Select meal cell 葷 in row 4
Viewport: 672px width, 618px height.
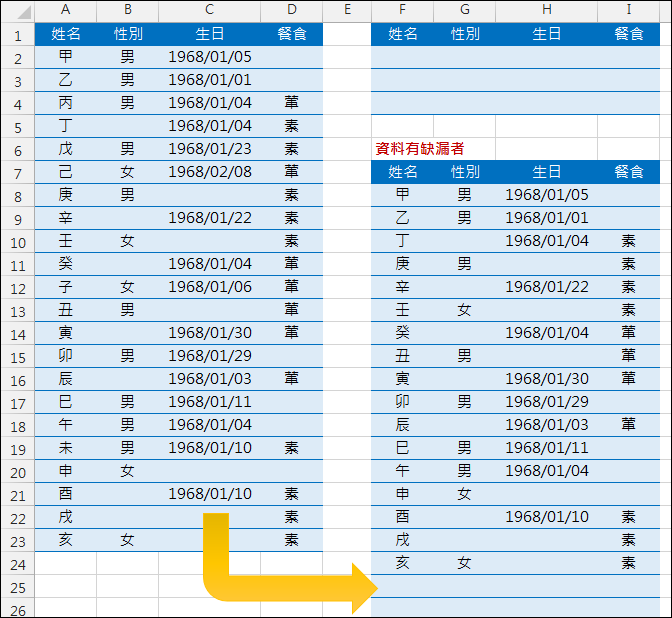[x=291, y=103]
